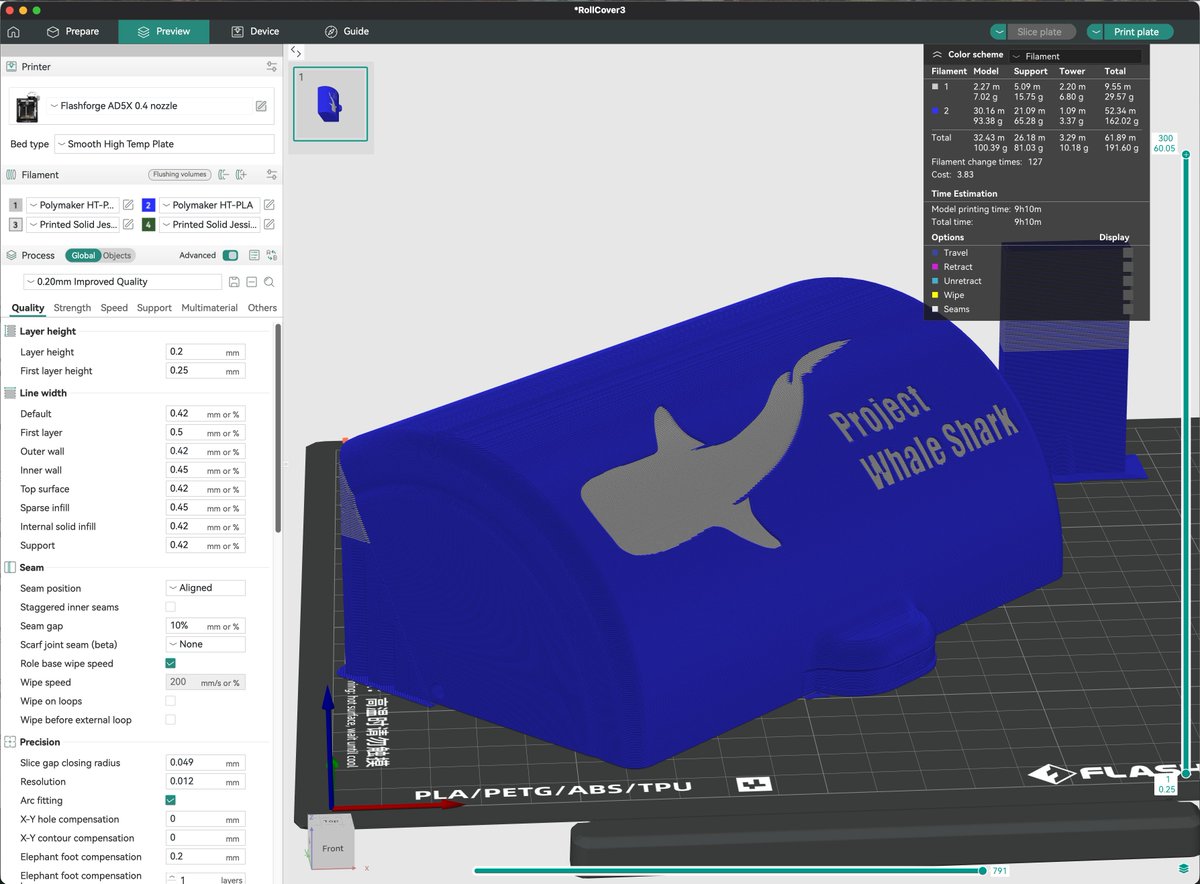The image size is (1200, 884).
Task: Open filament settings sliders icon
Action: coord(272,174)
